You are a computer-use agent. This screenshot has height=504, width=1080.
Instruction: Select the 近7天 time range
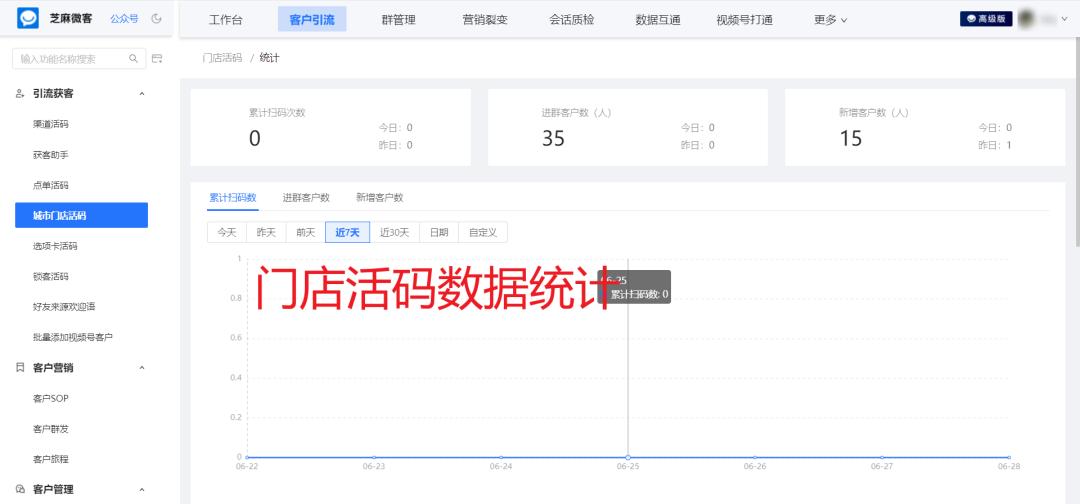click(x=347, y=232)
